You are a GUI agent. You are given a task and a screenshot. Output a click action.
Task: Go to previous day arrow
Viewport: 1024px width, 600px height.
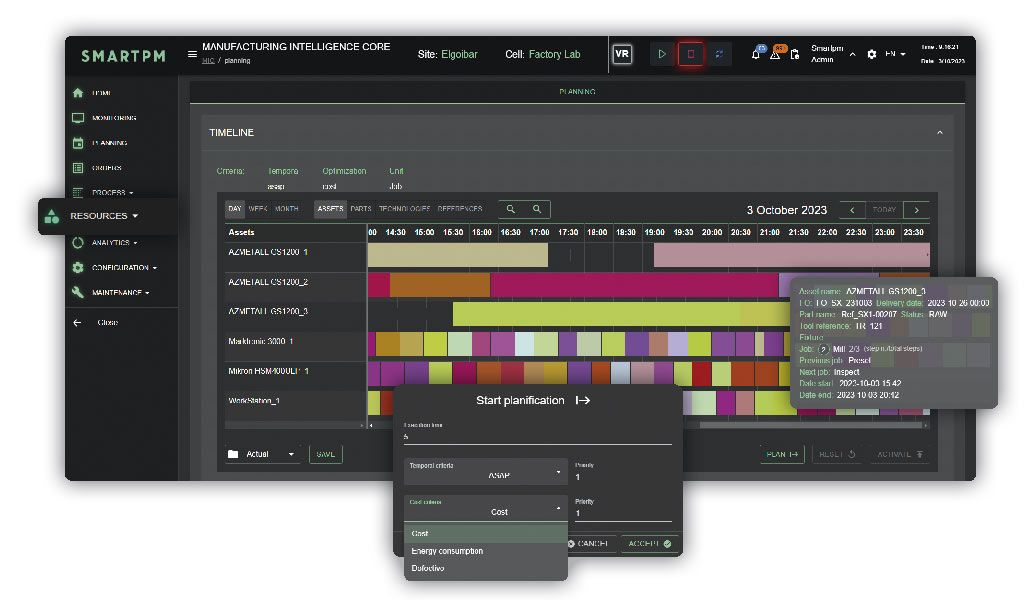(x=852, y=210)
